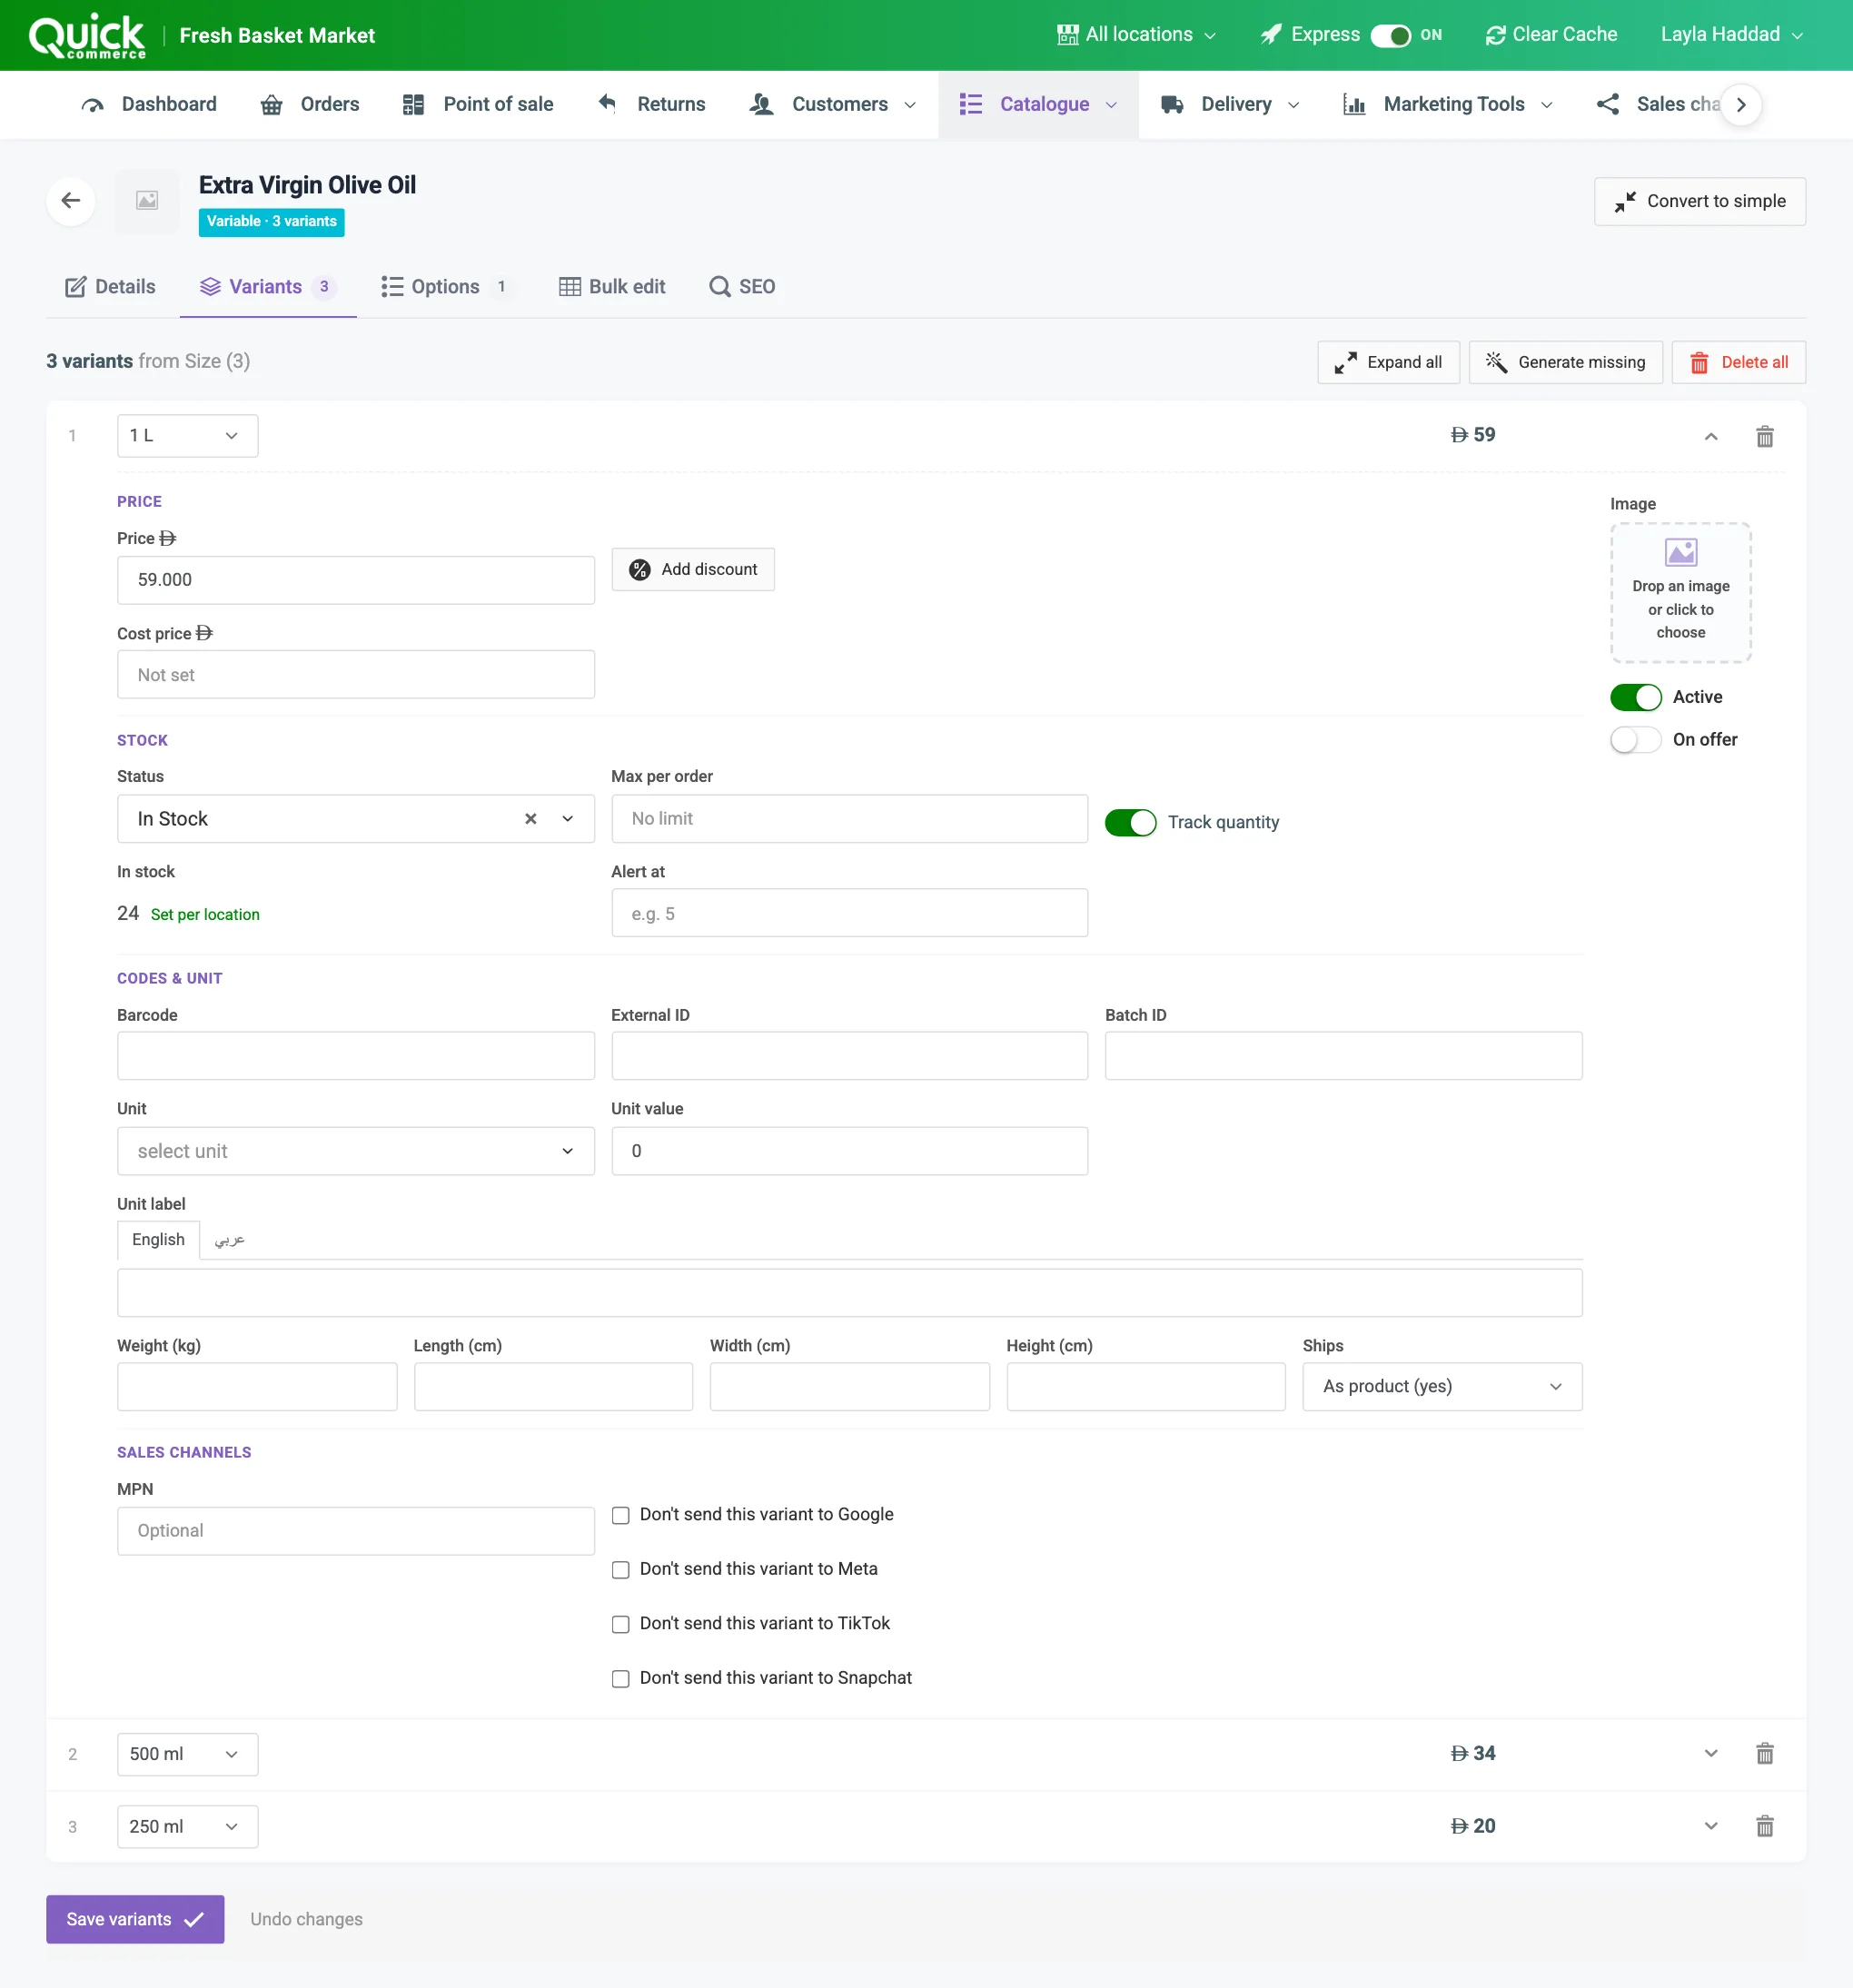Clear the In Stock status selection

click(531, 819)
